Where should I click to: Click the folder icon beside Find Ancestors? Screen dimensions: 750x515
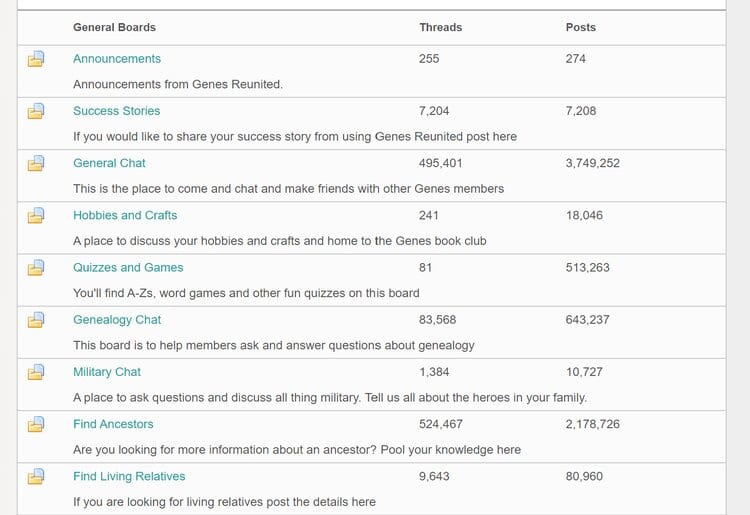click(x=36, y=424)
